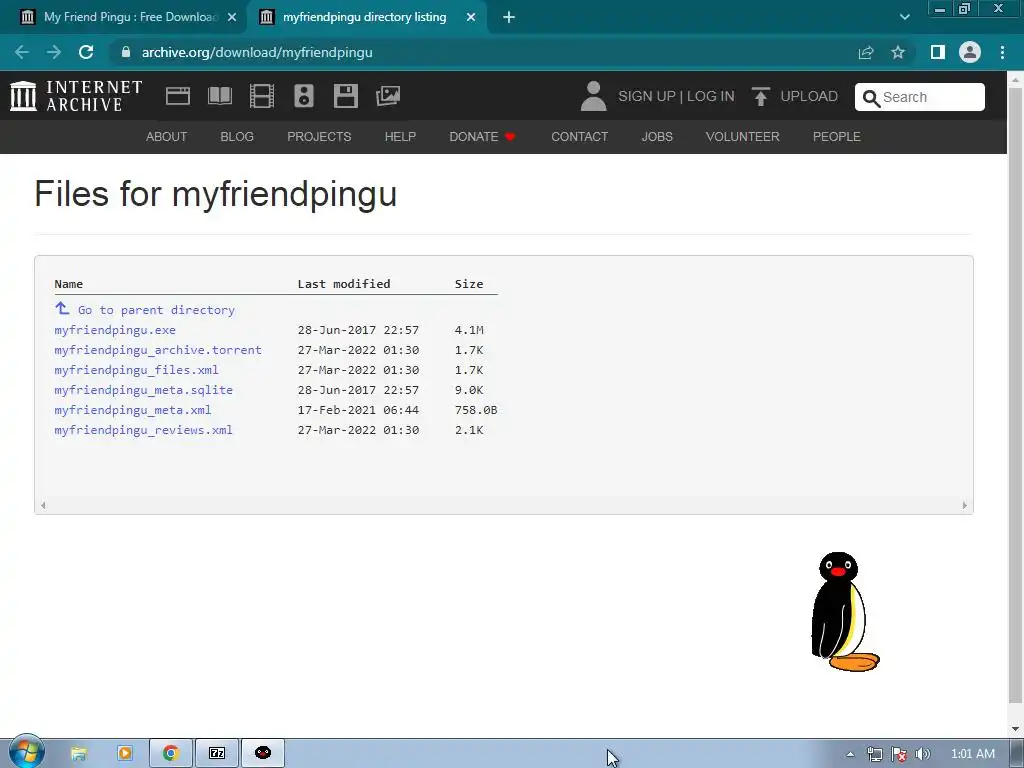
Task: Open the Windows Start orb
Action: (x=25, y=751)
